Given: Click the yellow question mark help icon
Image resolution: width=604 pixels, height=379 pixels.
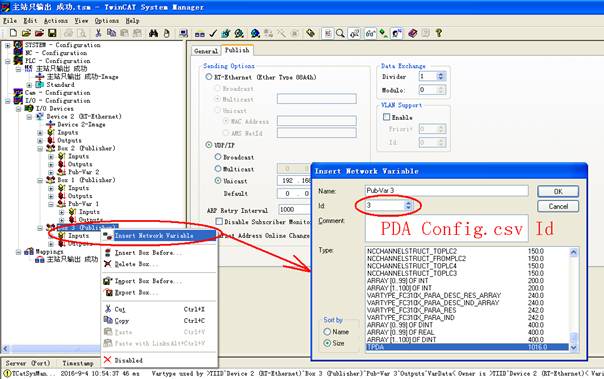Looking at the screenshot, I should 438,33.
